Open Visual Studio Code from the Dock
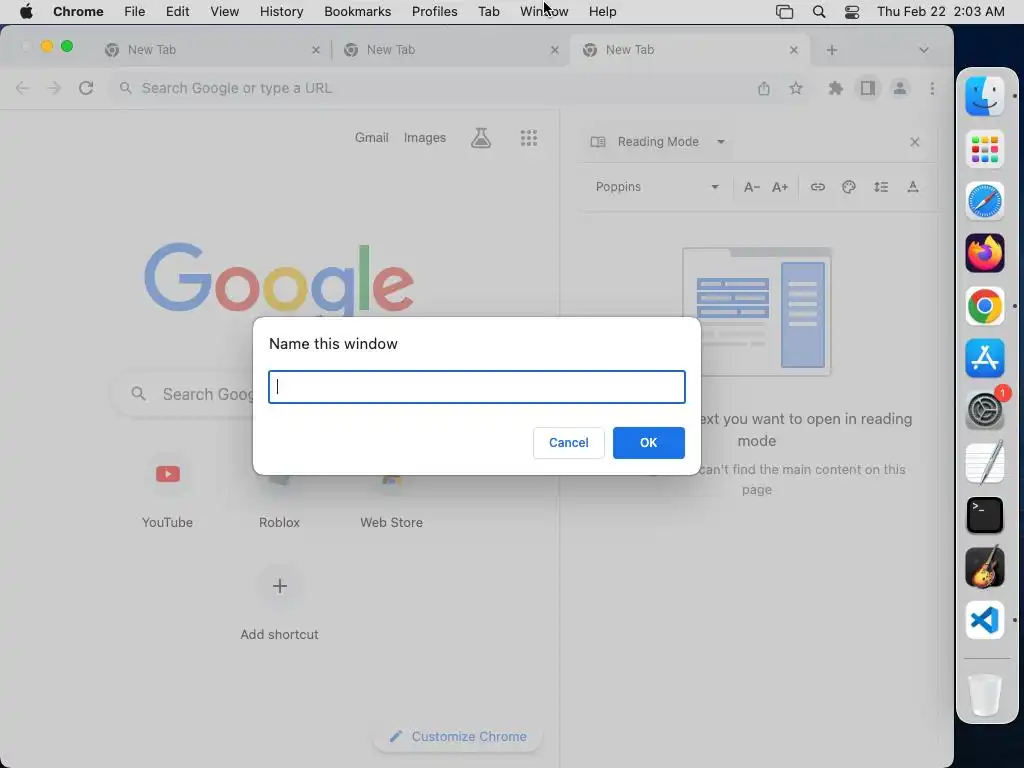The image size is (1024, 768). (x=984, y=620)
